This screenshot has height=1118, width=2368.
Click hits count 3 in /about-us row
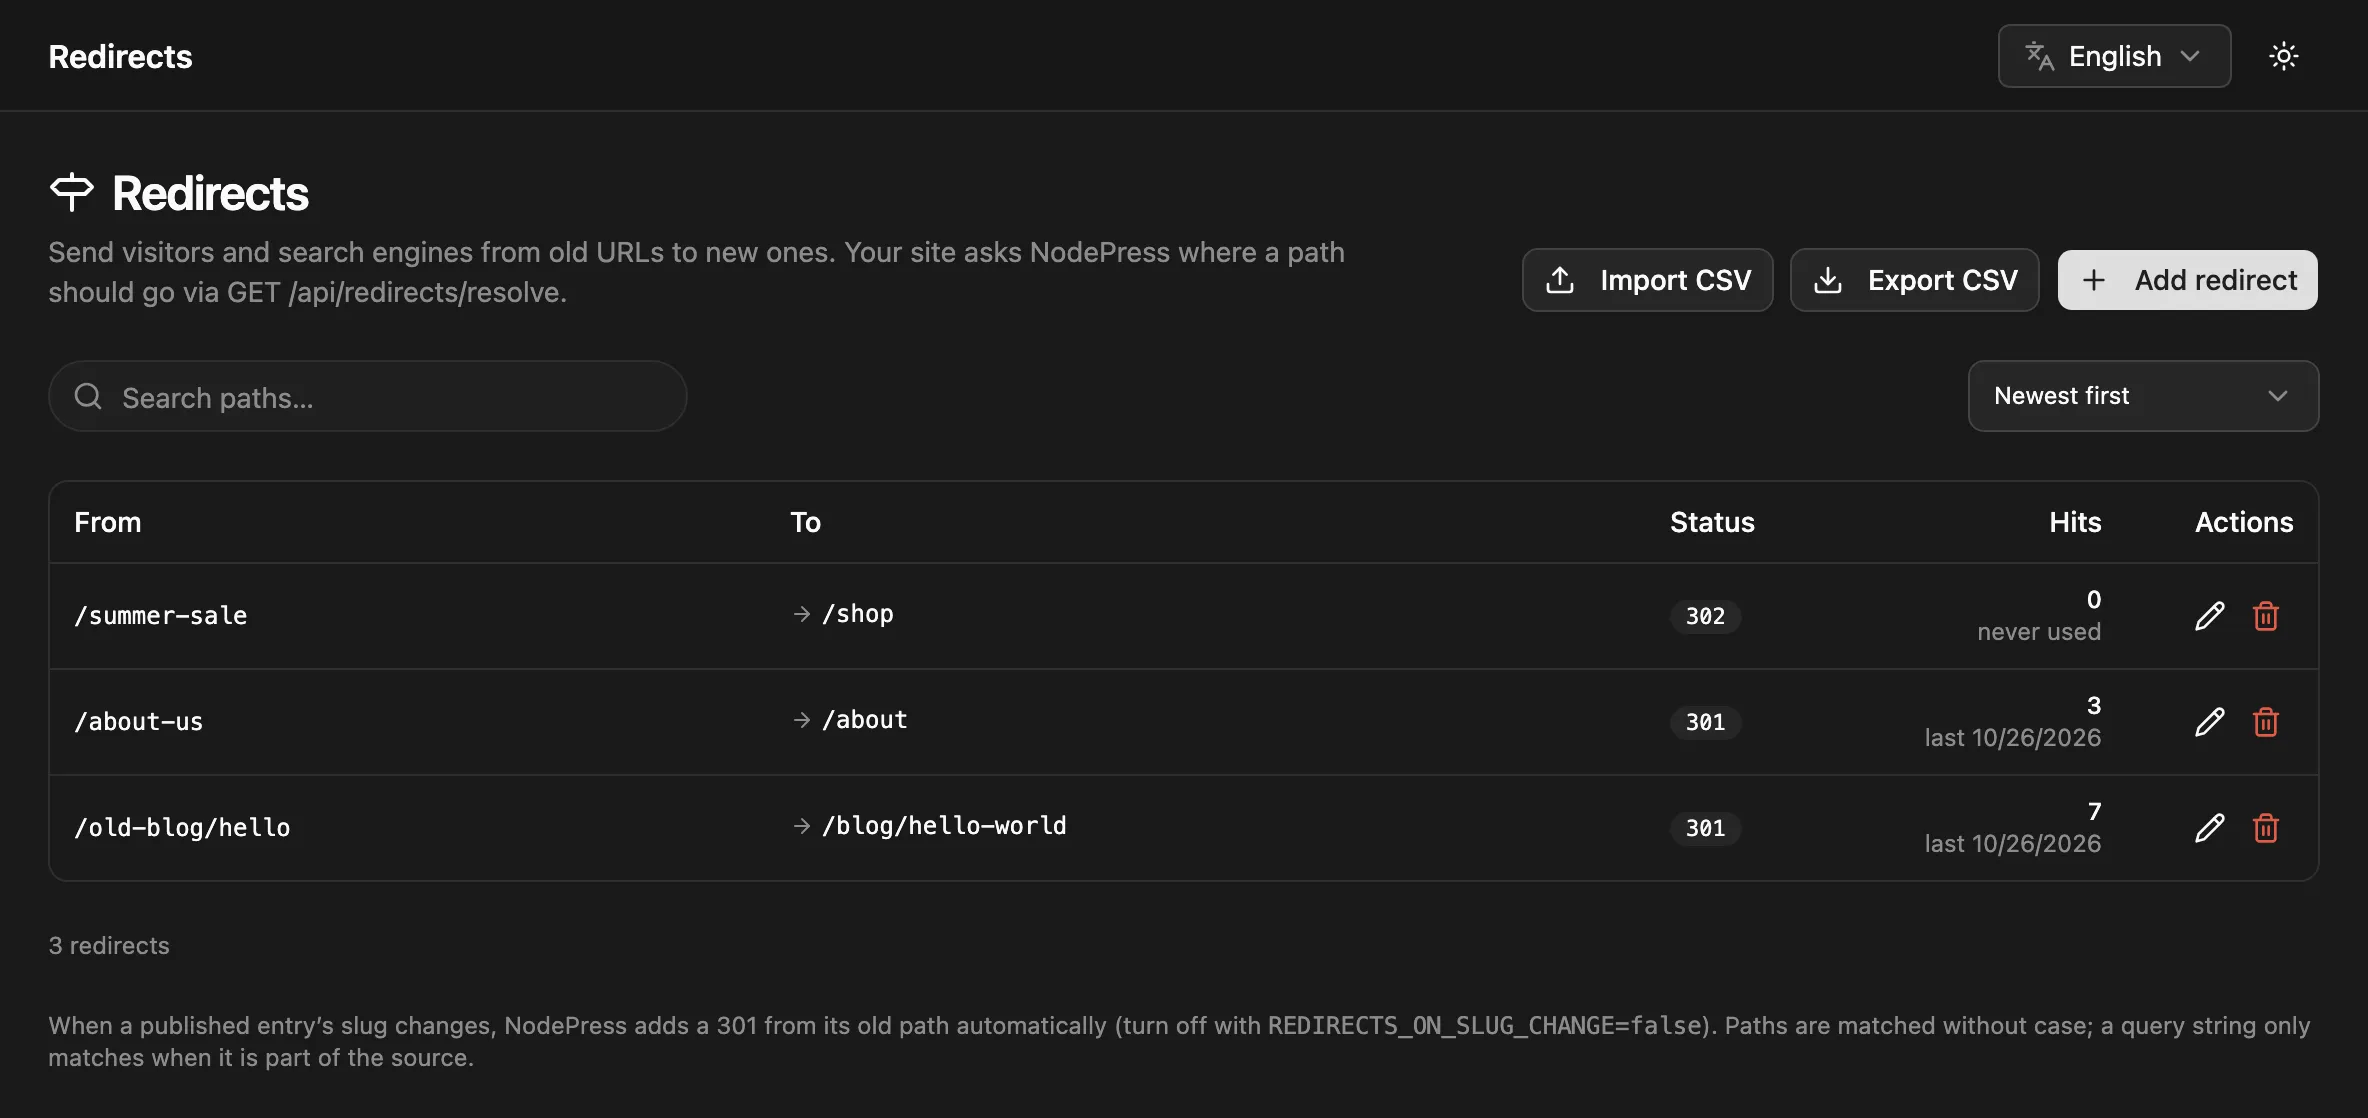pos(2094,705)
